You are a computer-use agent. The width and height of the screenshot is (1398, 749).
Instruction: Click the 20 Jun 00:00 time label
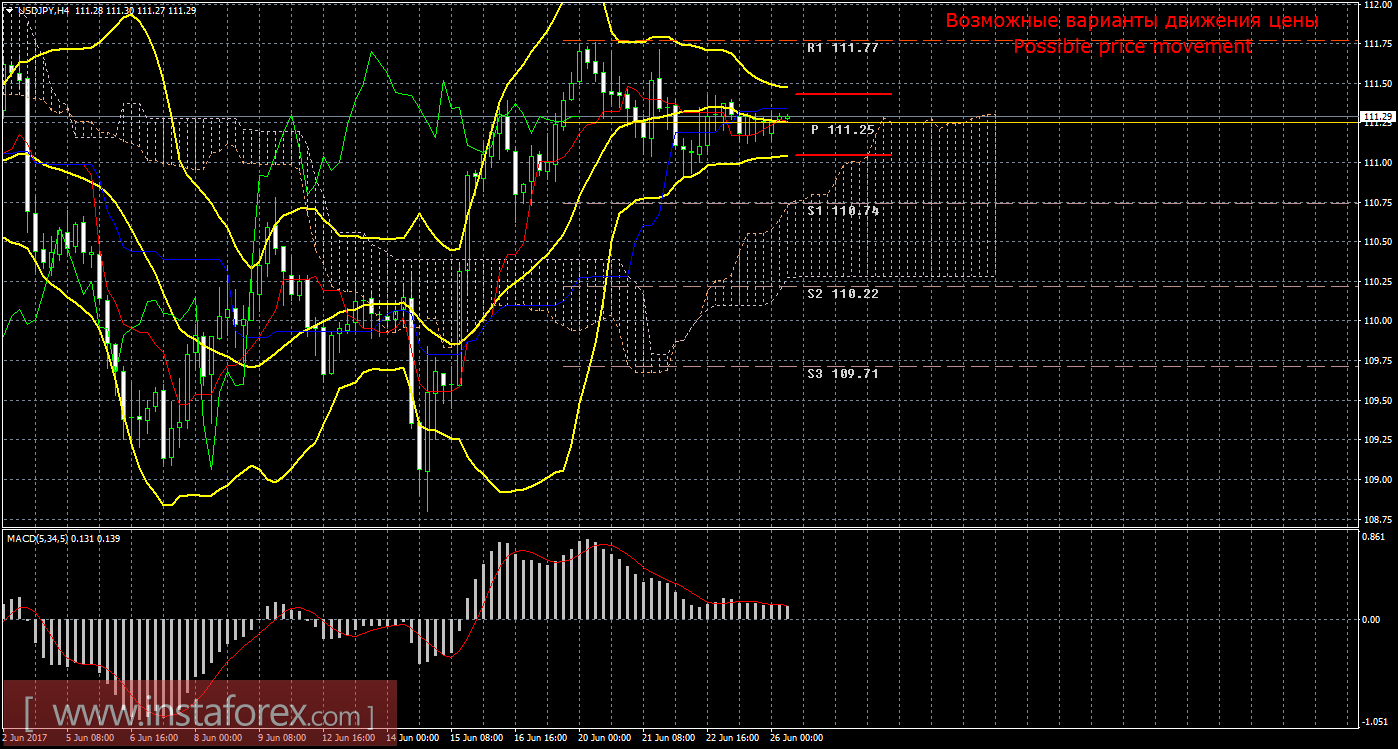pos(604,738)
